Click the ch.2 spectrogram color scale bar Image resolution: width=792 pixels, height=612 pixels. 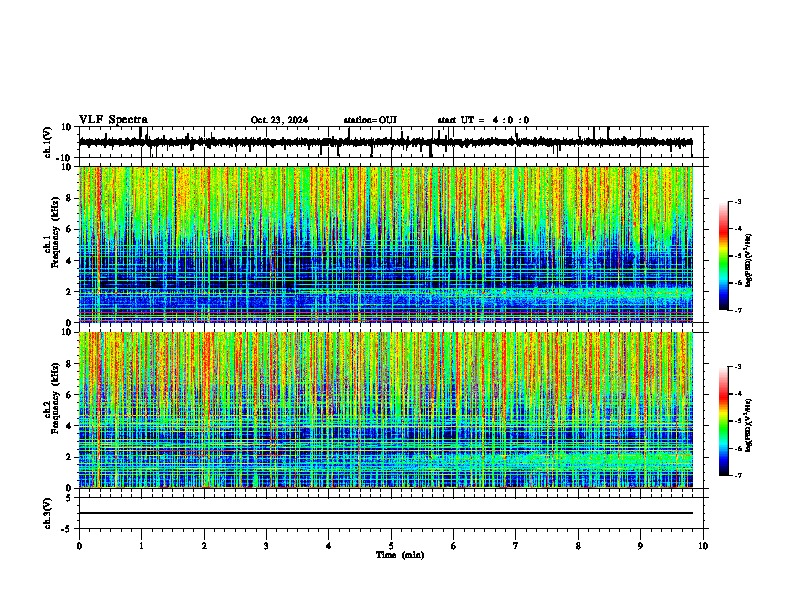[x=724, y=421]
